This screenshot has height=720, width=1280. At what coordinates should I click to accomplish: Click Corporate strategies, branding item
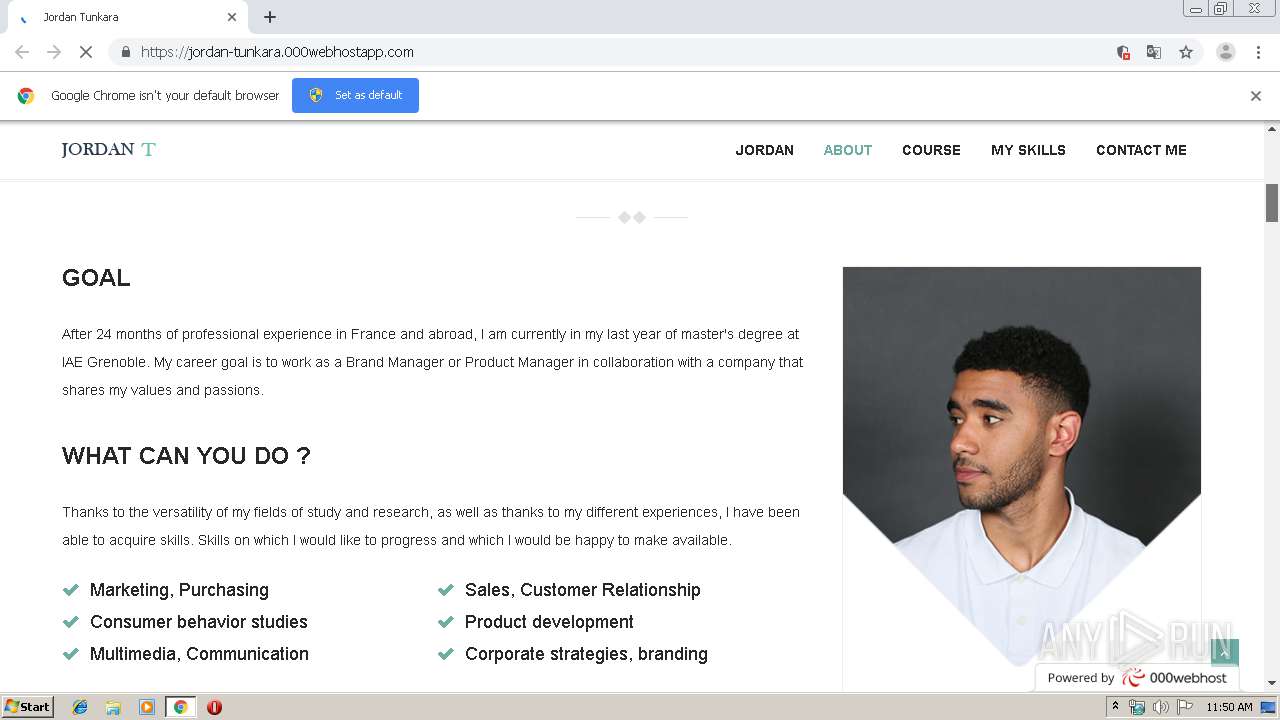click(586, 654)
